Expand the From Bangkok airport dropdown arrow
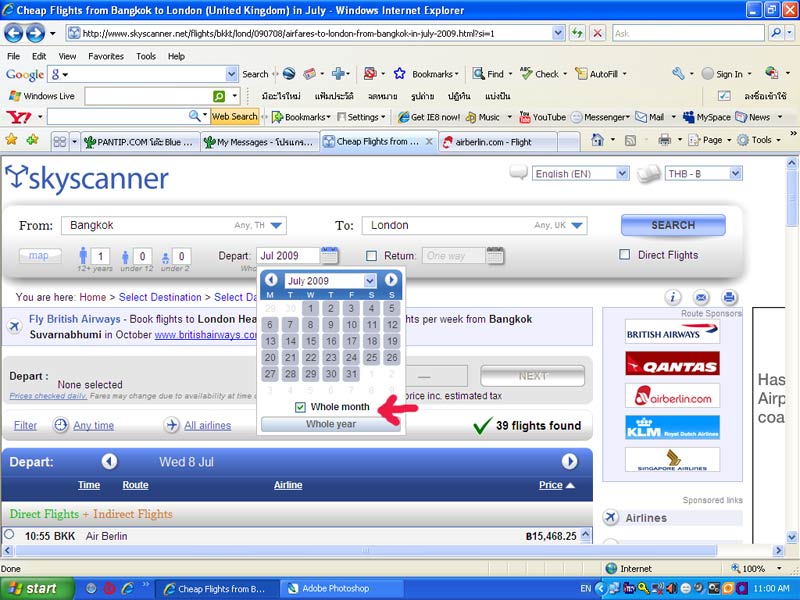This screenshot has height=600, width=800. click(276, 226)
